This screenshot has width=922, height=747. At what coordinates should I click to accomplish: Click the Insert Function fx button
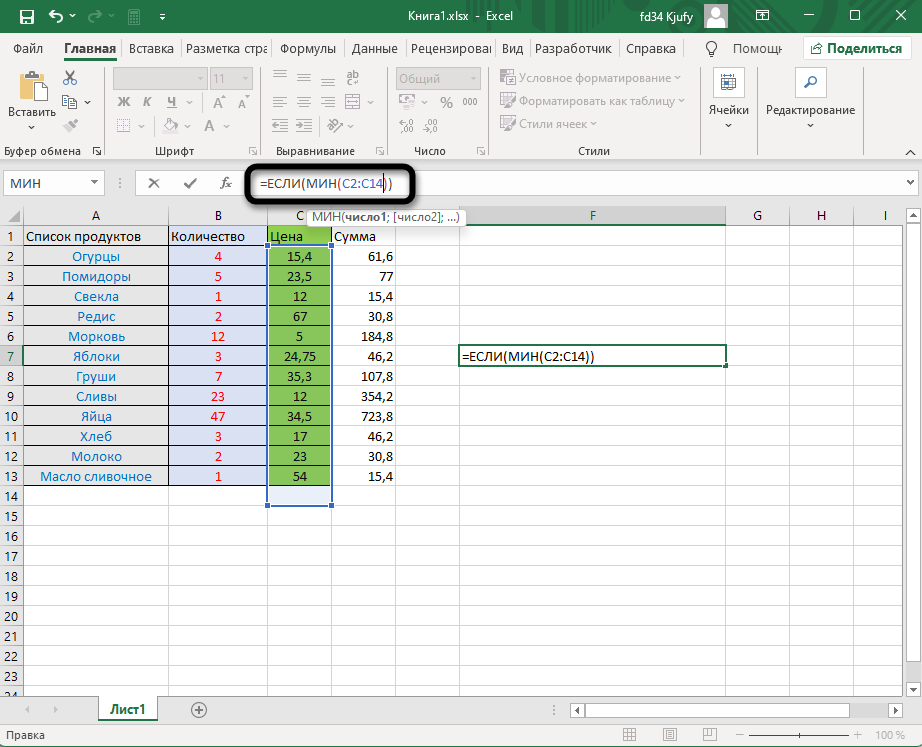(x=226, y=184)
